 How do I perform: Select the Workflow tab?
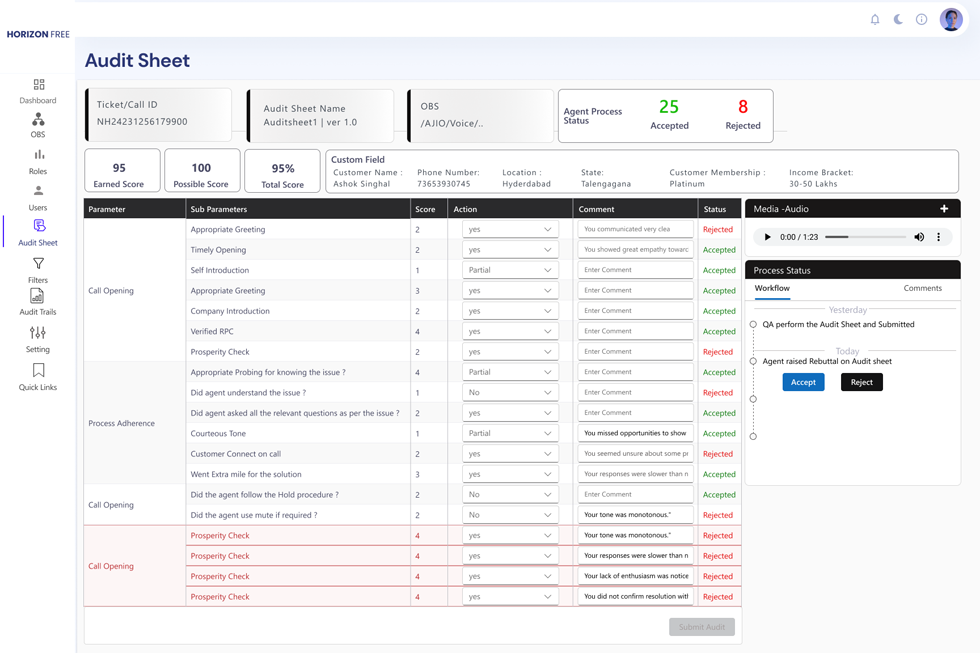click(772, 288)
